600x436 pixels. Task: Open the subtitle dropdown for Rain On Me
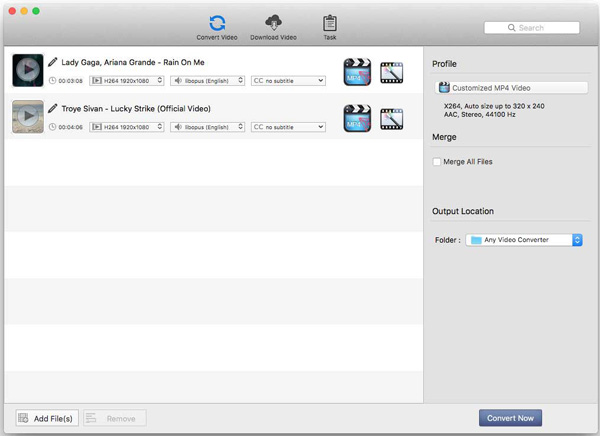[288, 81]
